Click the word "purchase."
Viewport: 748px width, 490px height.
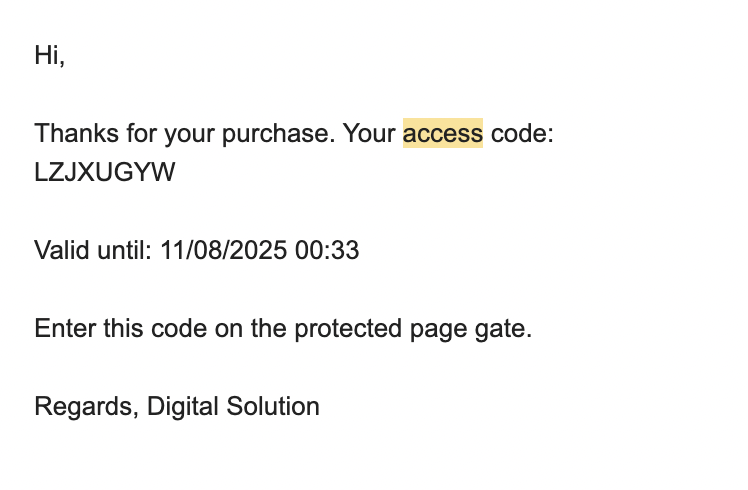(x=279, y=134)
